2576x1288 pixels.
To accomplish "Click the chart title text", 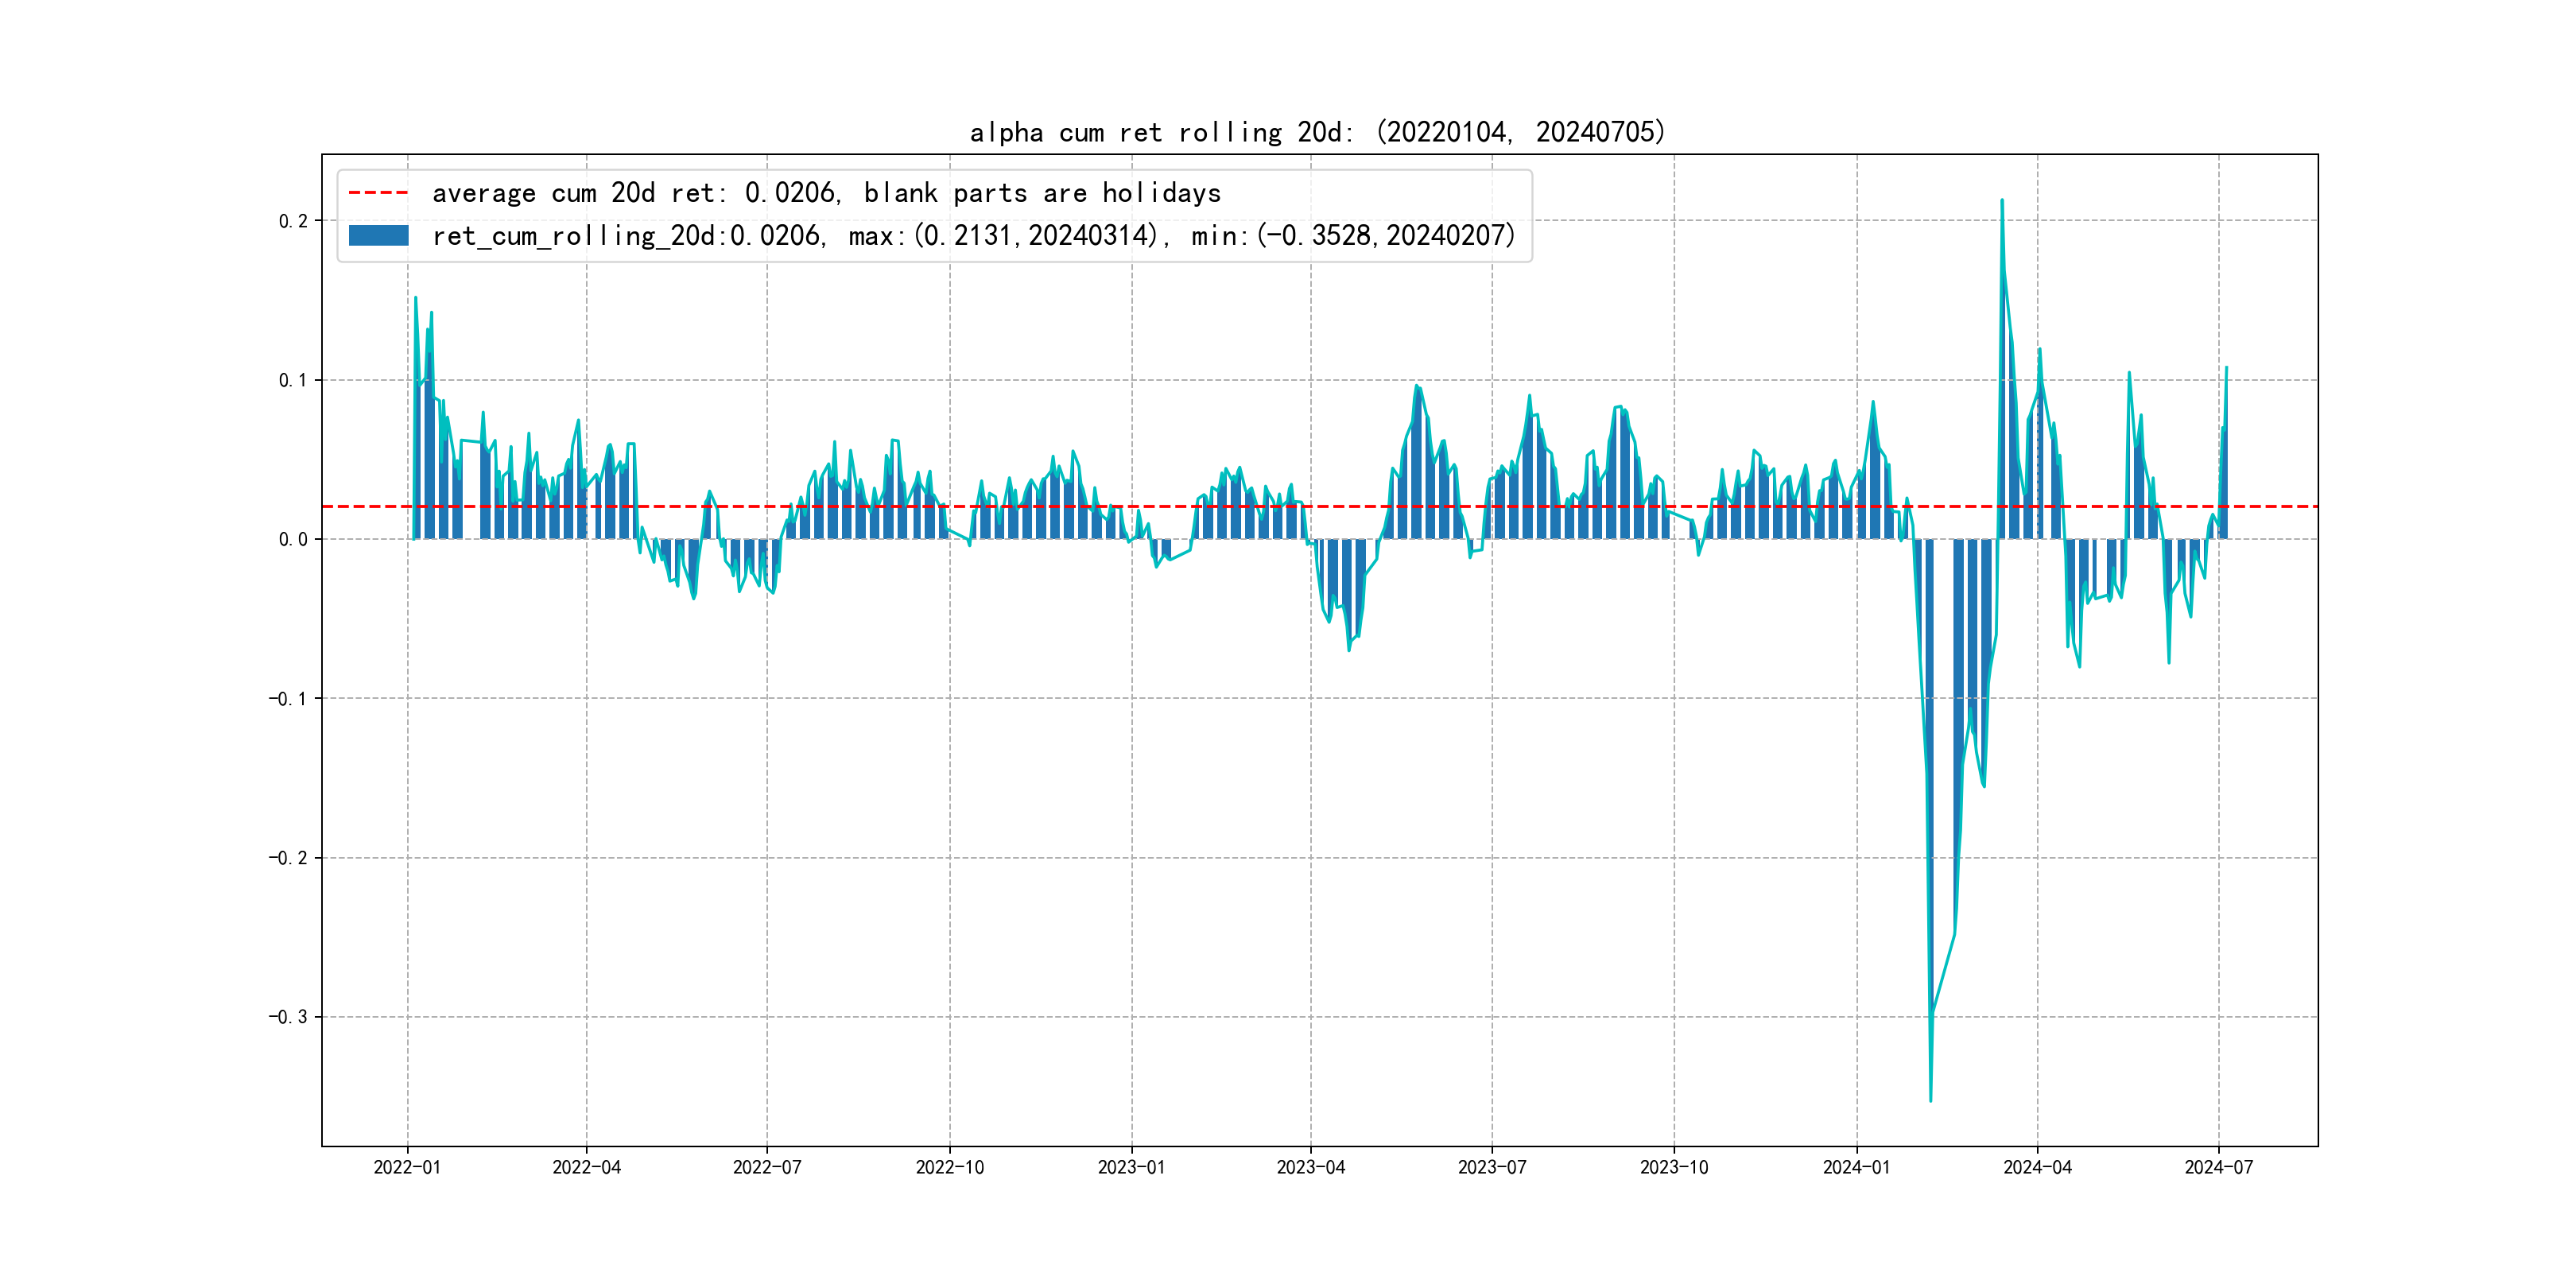I will click(x=1317, y=132).
